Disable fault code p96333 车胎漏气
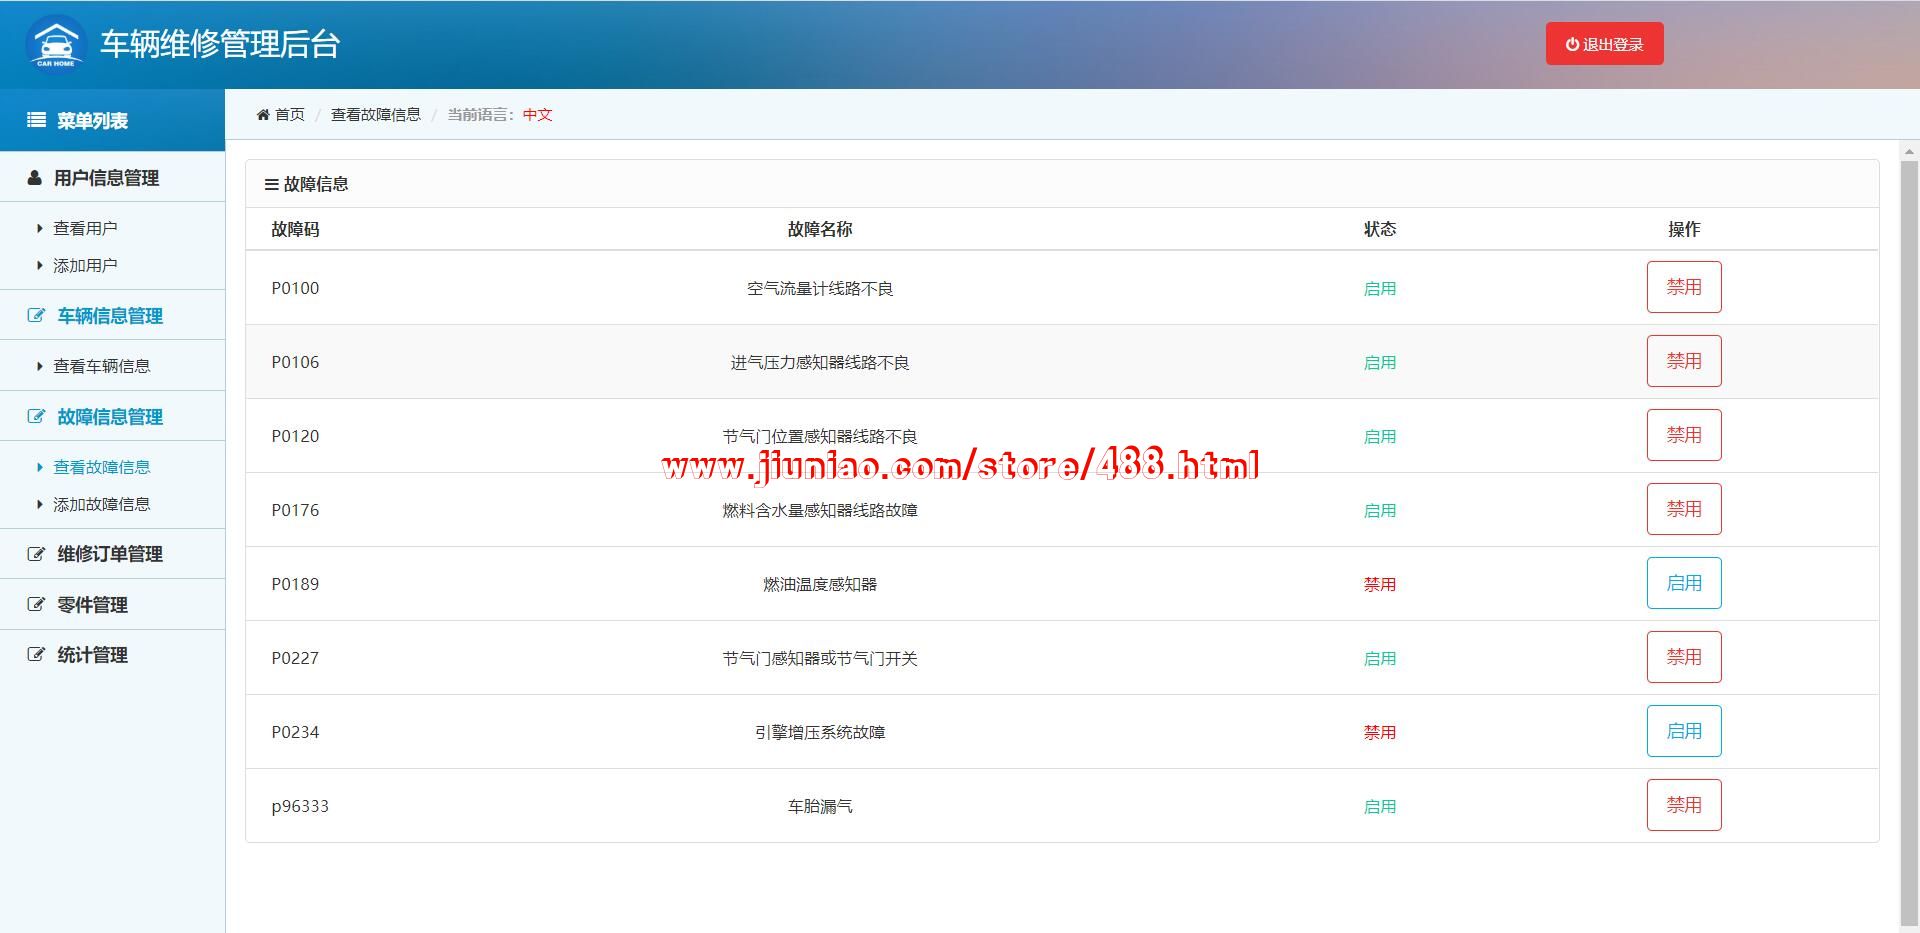Screen dimensions: 1920x933 (x=1683, y=805)
